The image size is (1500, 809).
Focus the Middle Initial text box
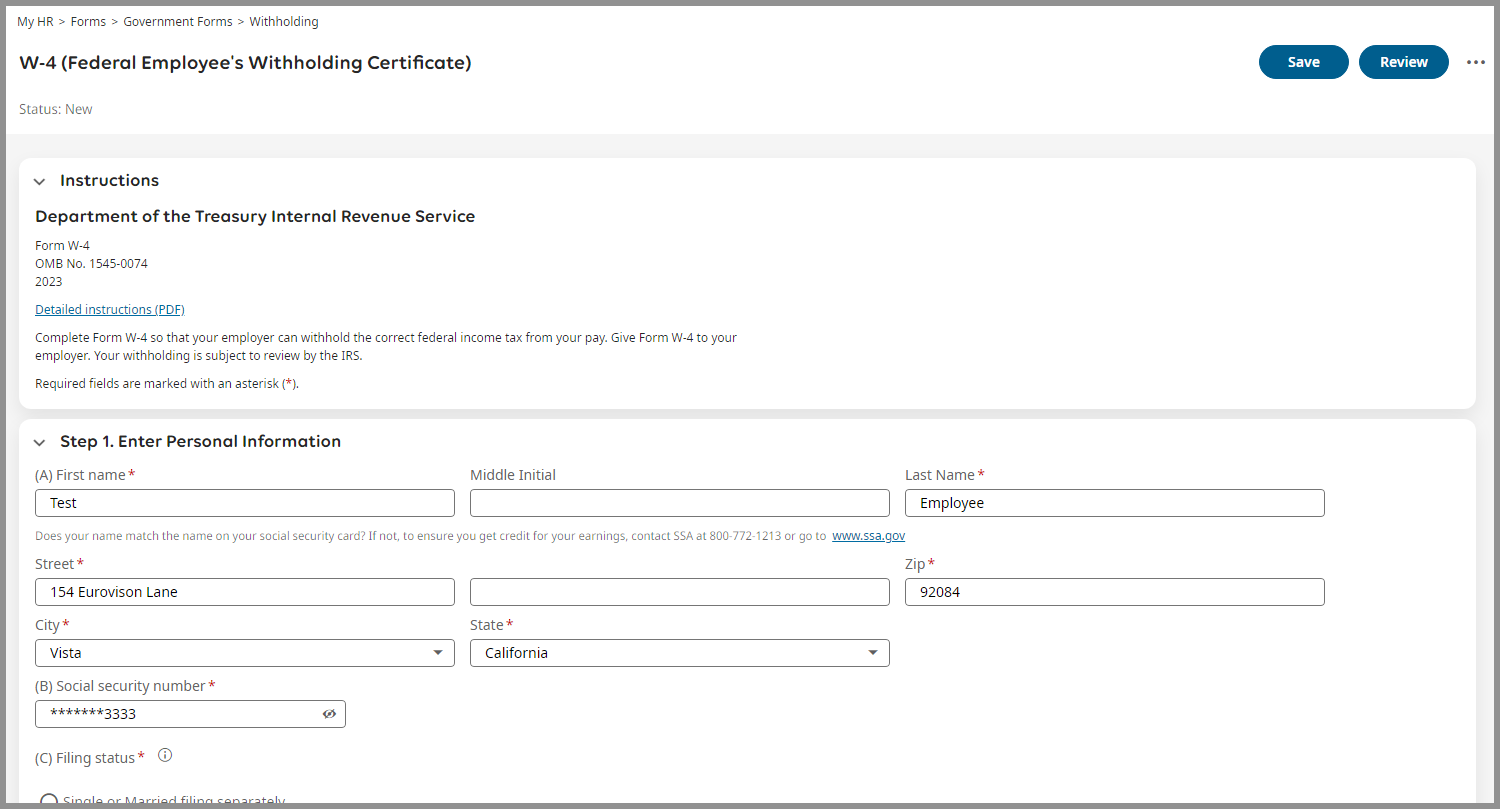(679, 503)
